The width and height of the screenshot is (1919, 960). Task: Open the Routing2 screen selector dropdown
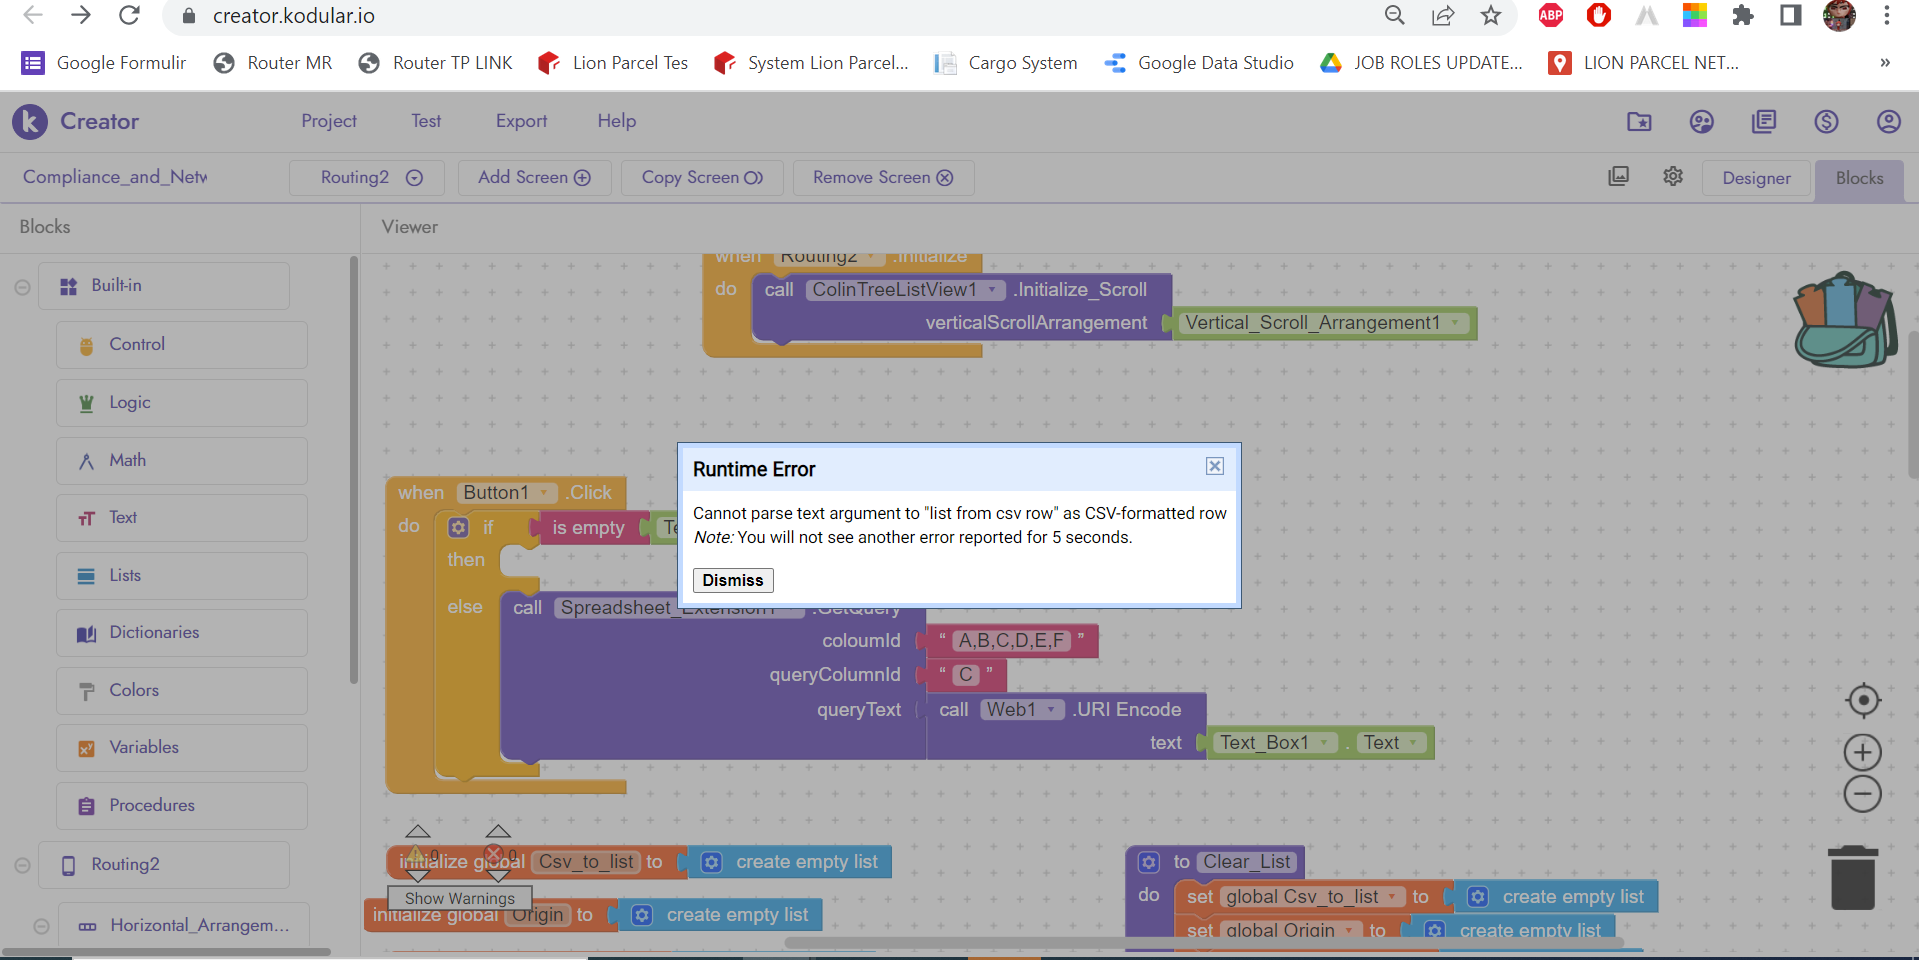[x=371, y=178]
